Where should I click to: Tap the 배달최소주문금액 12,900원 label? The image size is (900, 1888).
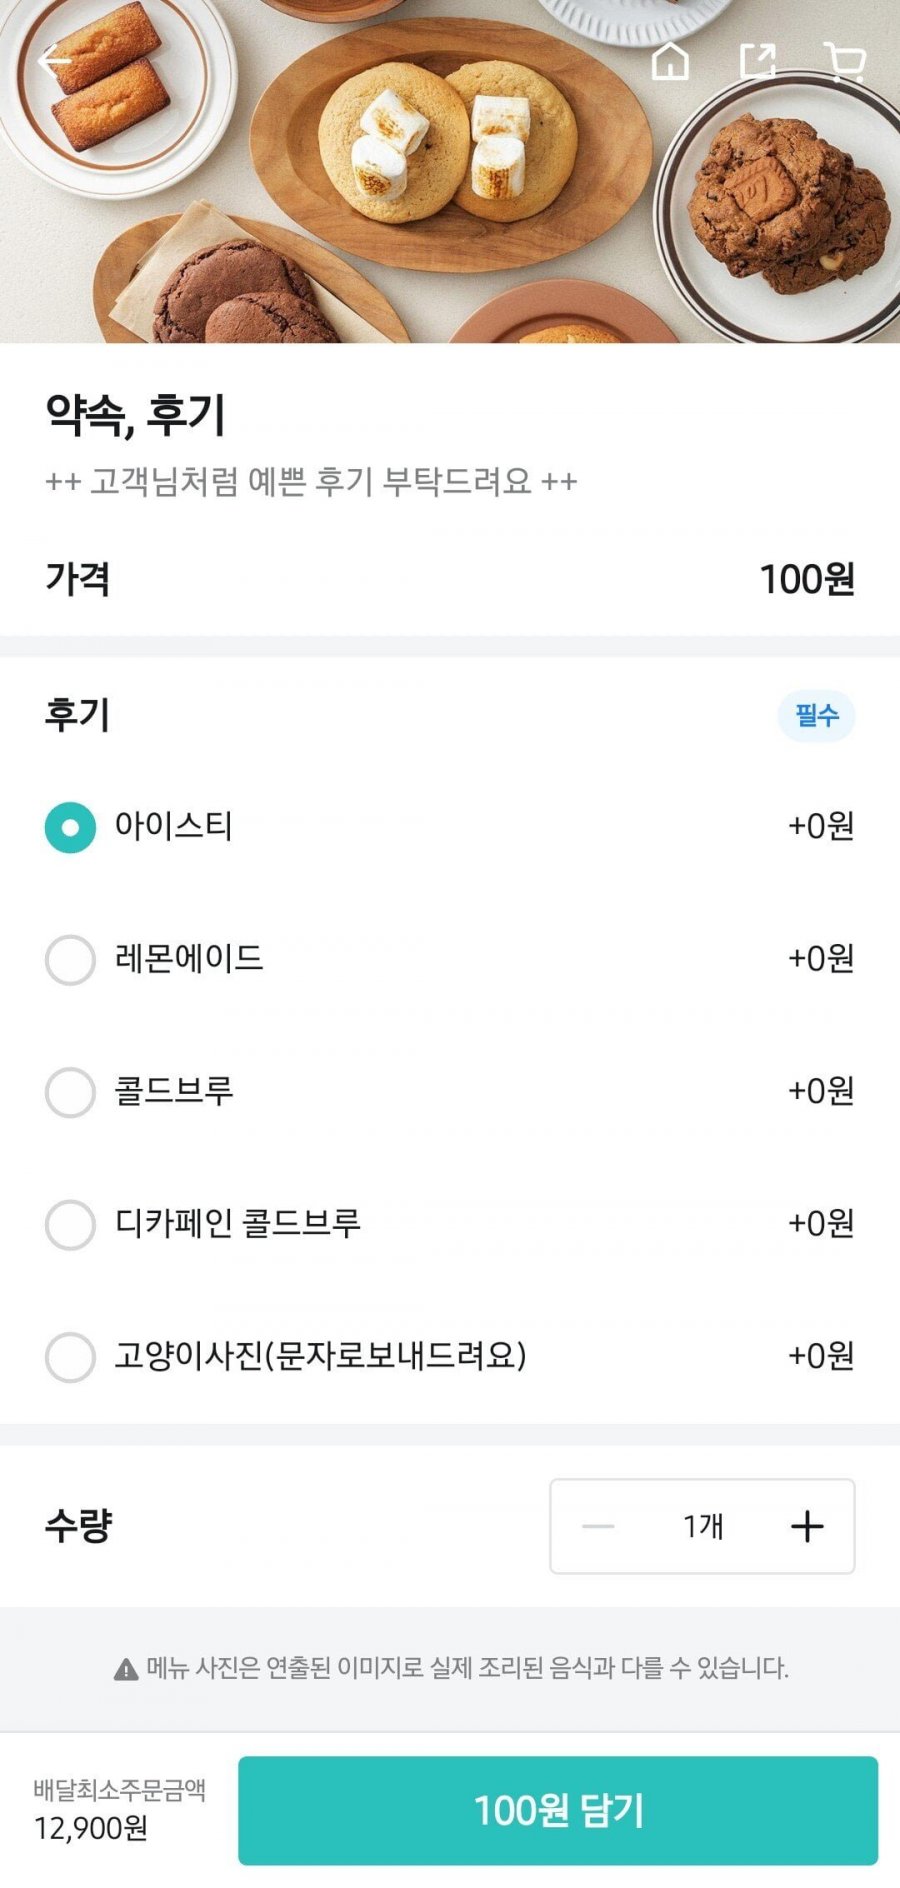(x=119, y=1810)
